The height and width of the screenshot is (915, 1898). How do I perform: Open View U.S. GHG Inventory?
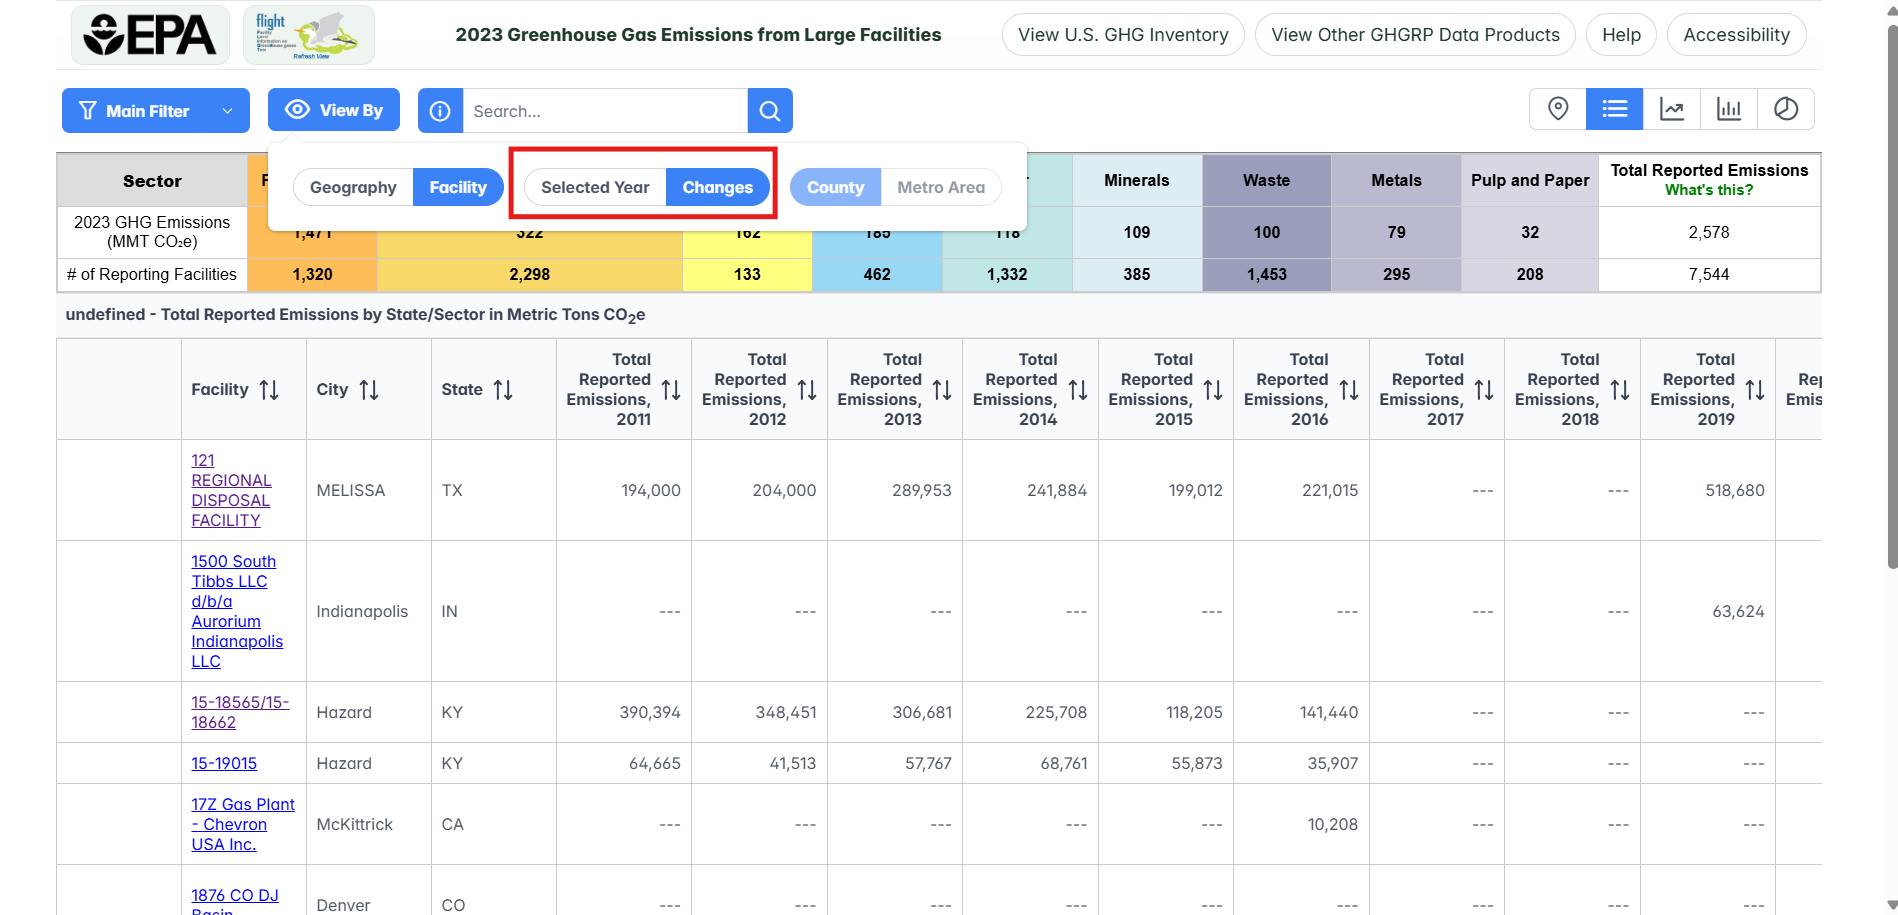(1122, 35)
